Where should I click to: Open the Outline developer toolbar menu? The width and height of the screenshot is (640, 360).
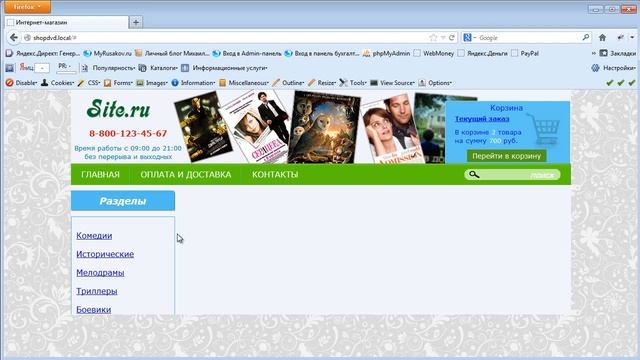[288, 83]
